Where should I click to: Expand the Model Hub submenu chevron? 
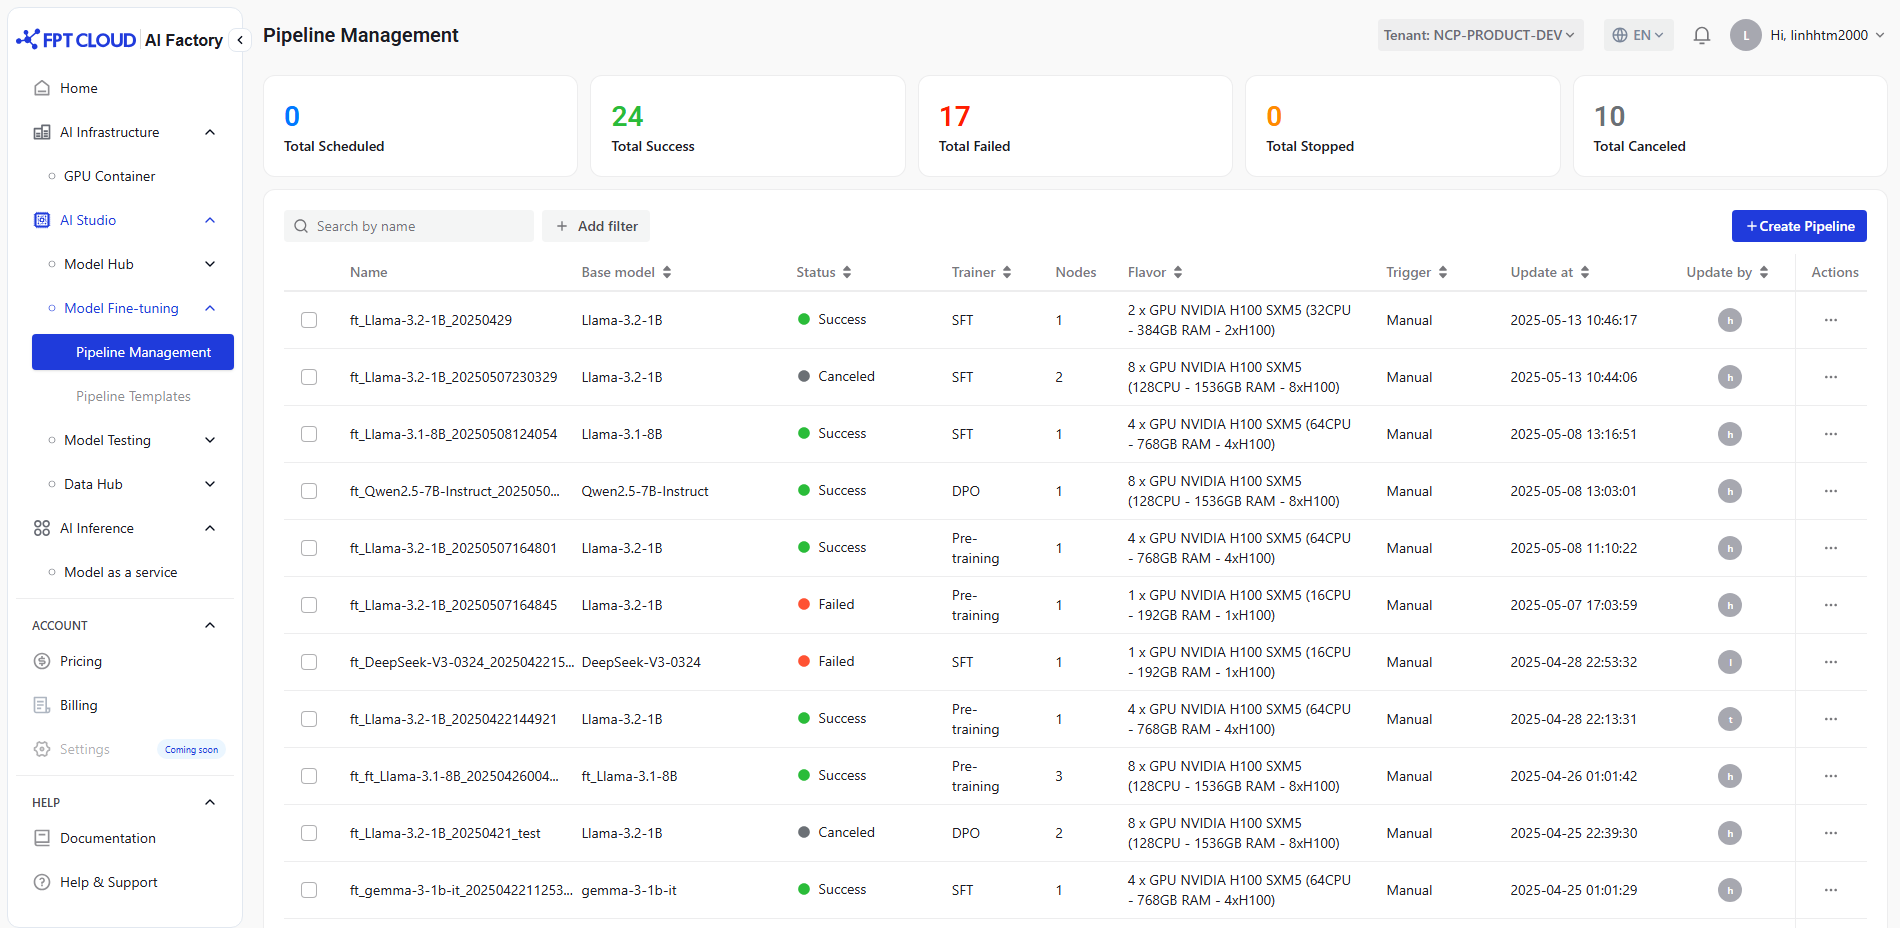(x=210, y=264)
